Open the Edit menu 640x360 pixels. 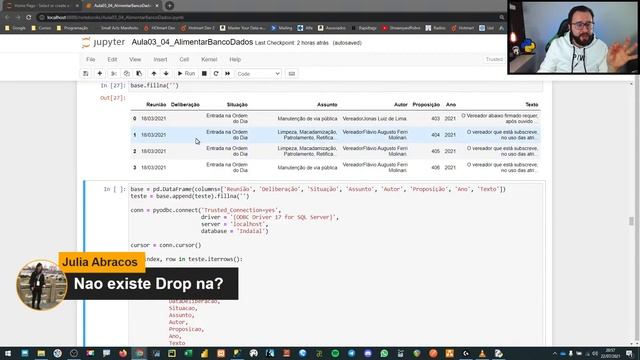112,60
